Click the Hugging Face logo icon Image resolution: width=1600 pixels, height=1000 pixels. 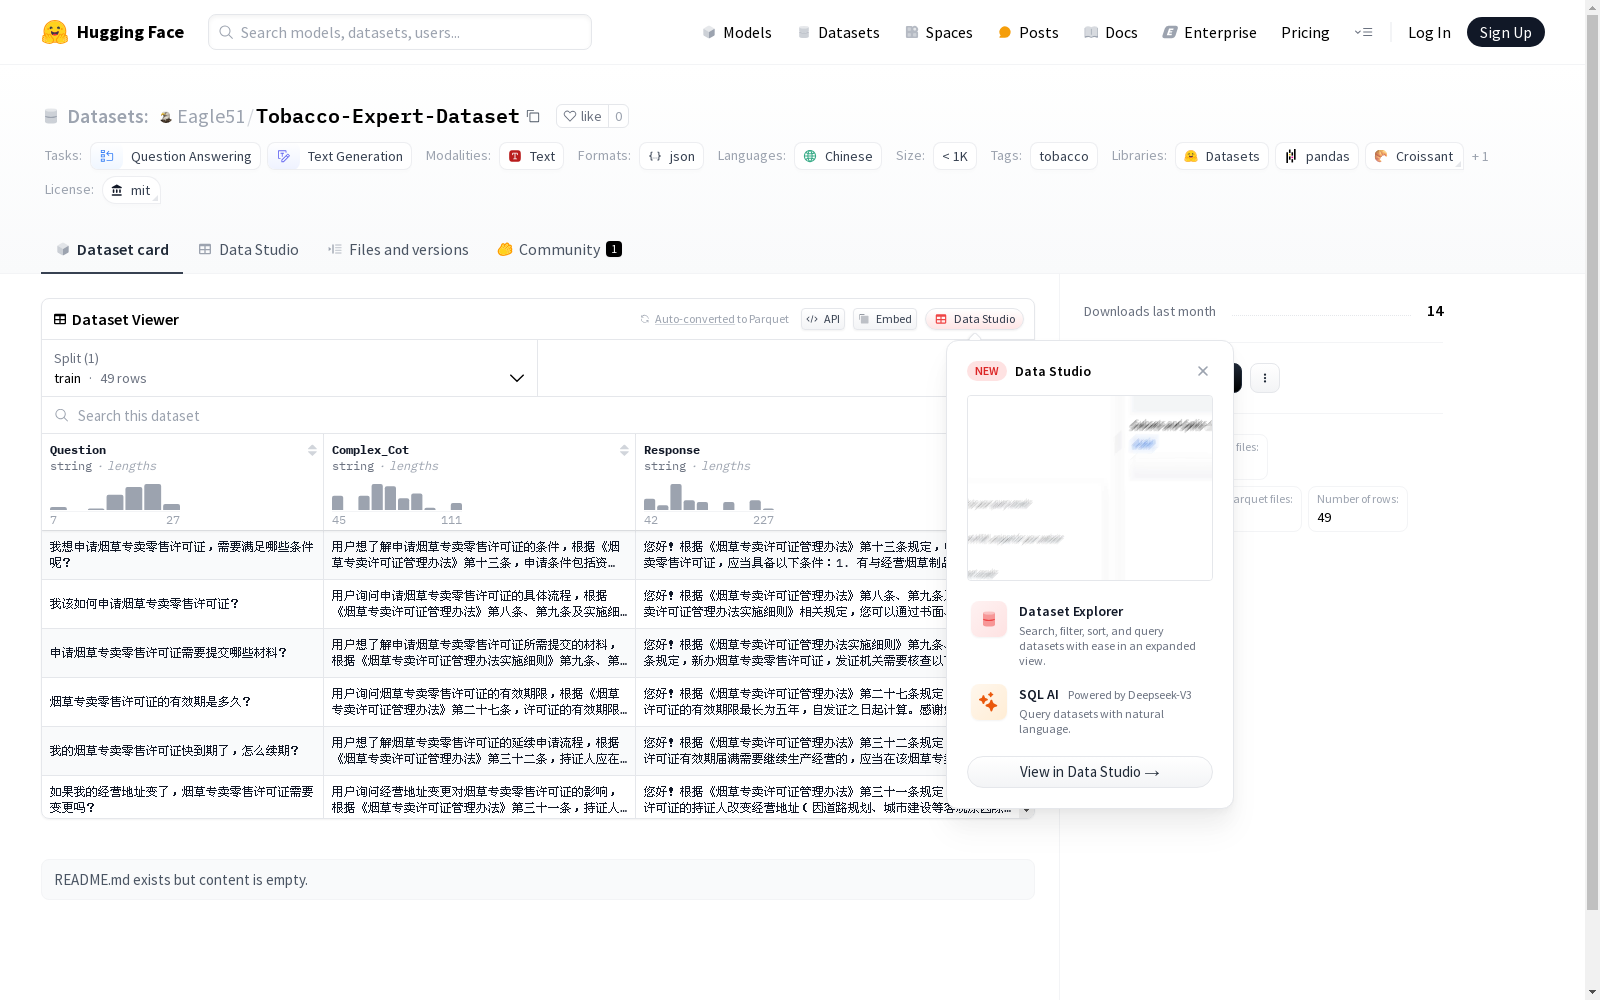pos(55,32)
